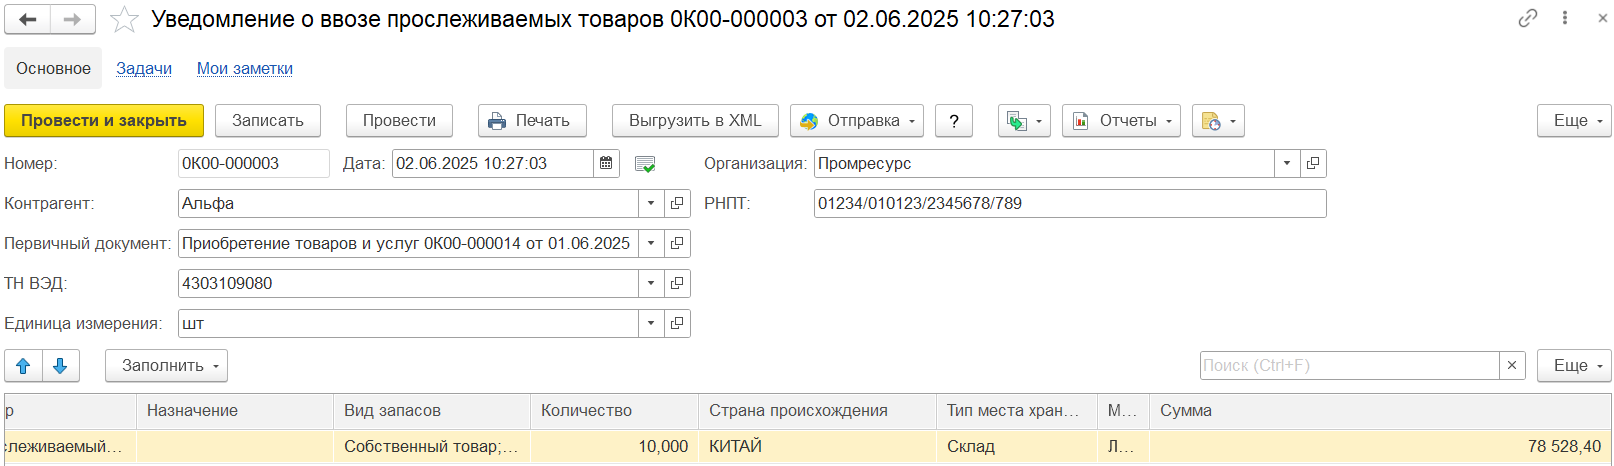The height and width of the screenshot is (466, 1614).
Task: Expand the Организация dropdown list
Action: point(1287,163)
